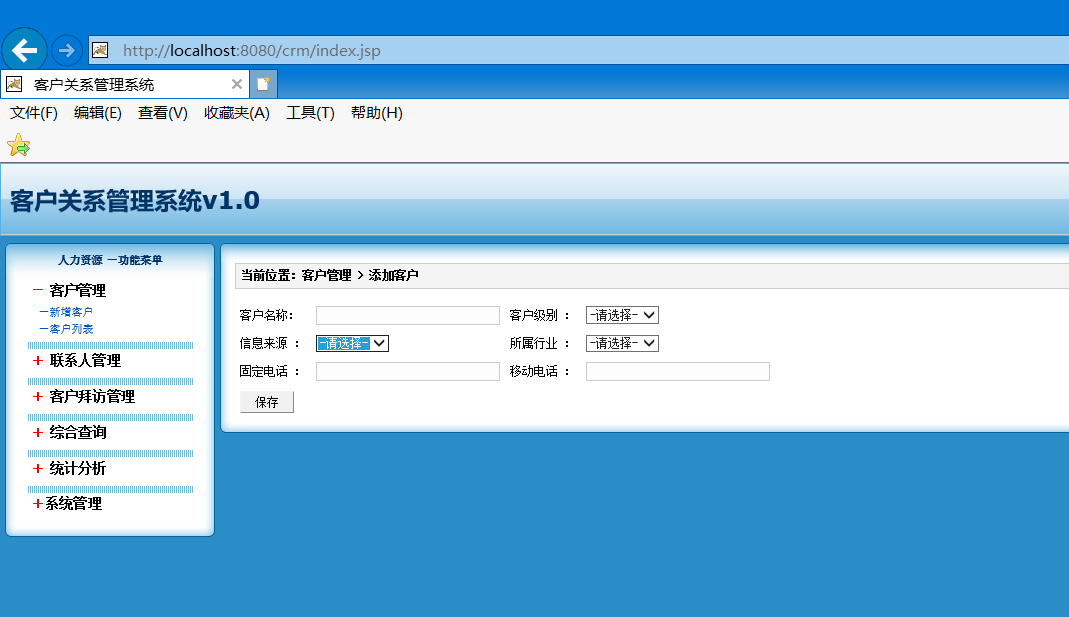The height and width of the screenshot is (617, 1069).
Task: Click the 当前位置: 客户管理 > 添加客户 breadcrumb
Action: tap(329, 275)
